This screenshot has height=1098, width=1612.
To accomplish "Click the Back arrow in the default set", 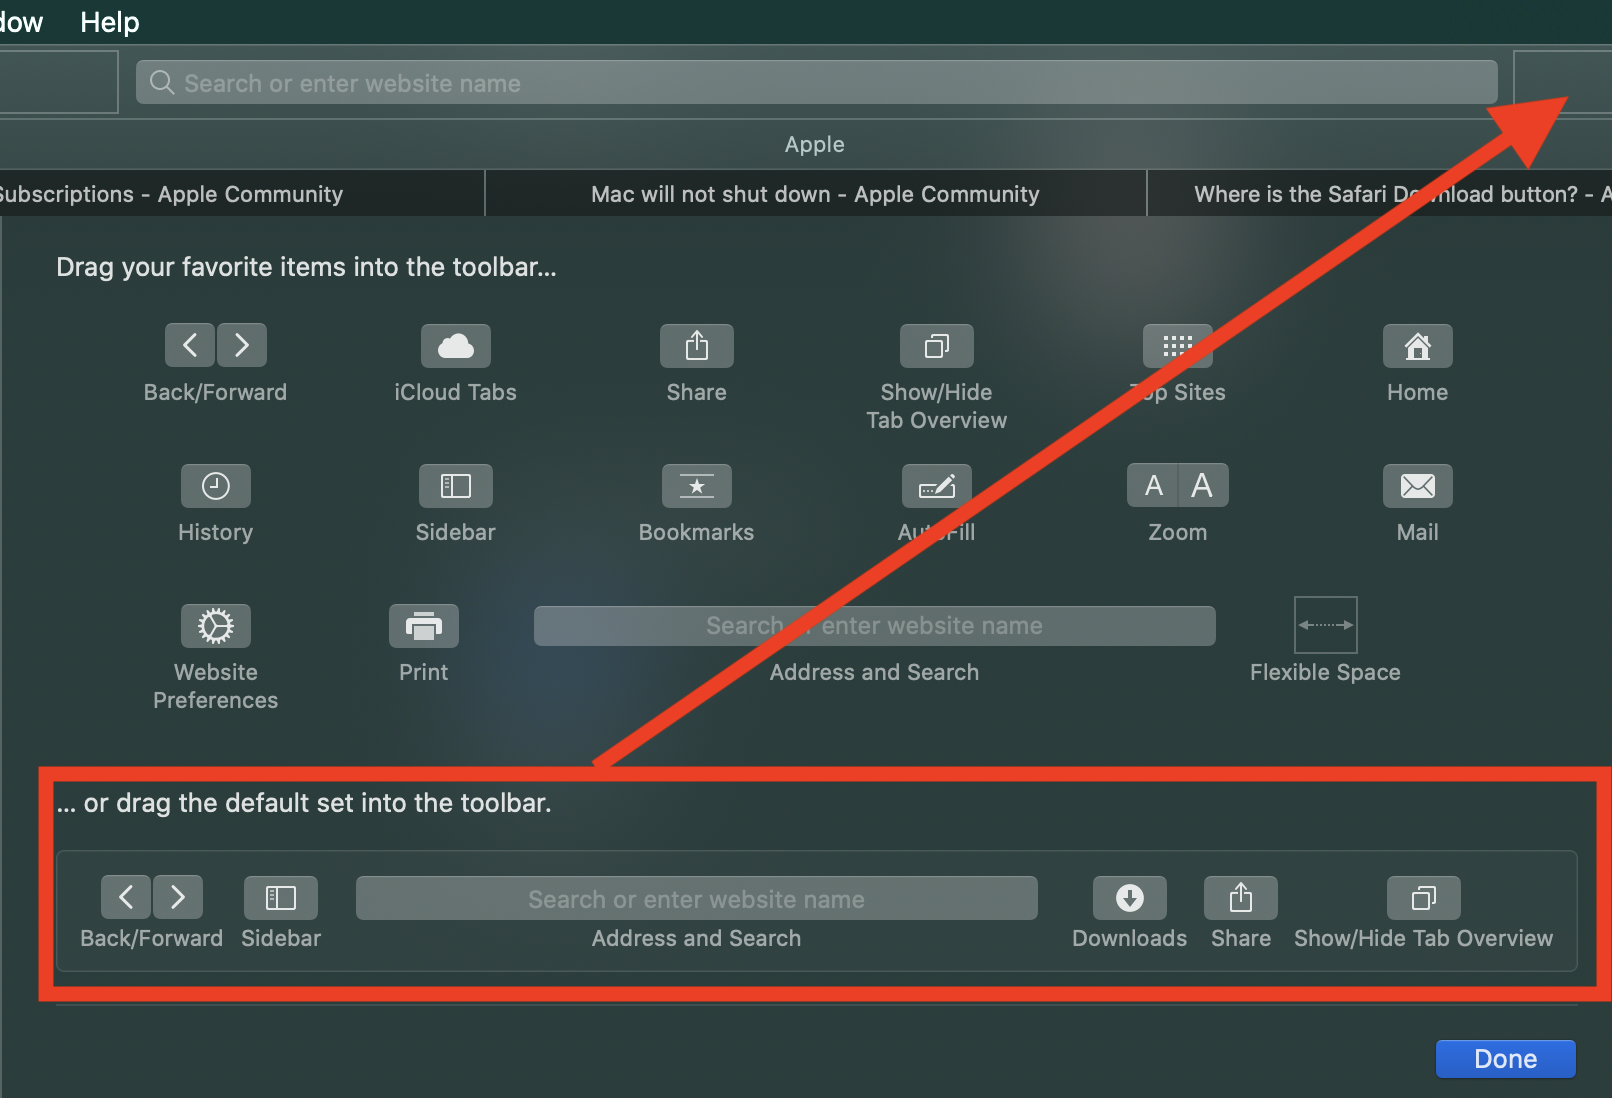I will tap(126, 897).
